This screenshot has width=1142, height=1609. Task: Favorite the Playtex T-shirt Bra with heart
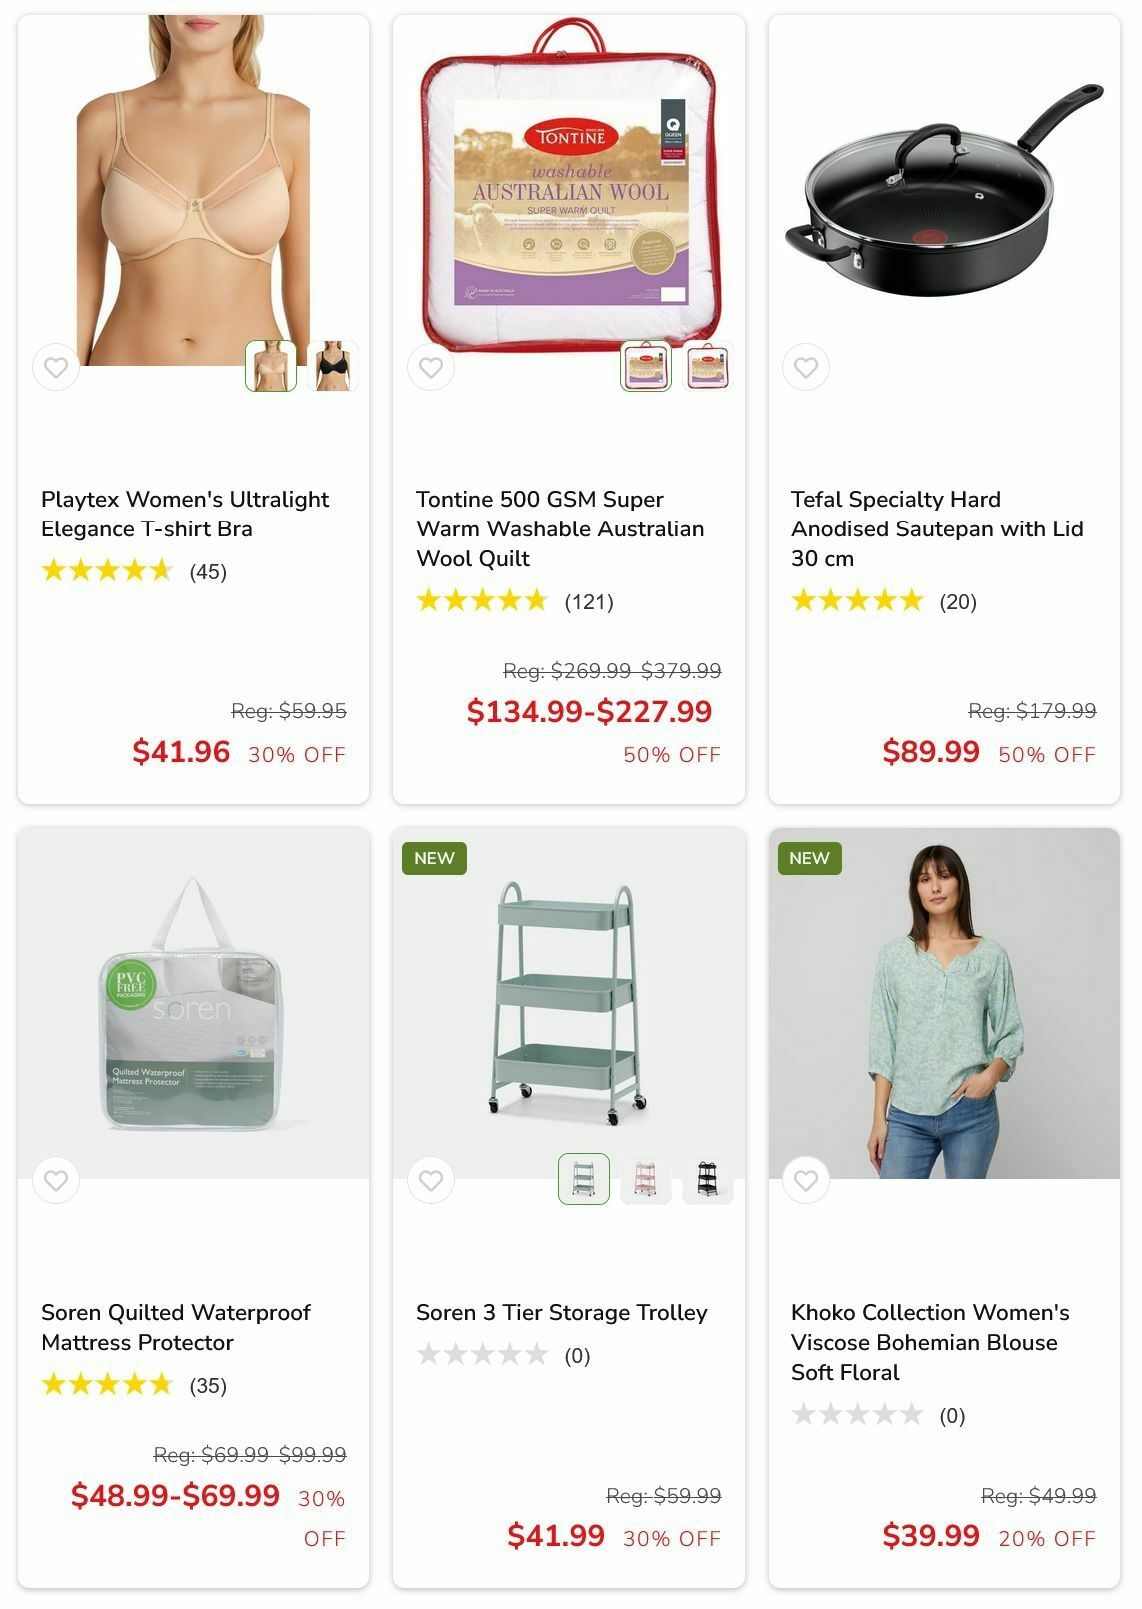point(56,367)
